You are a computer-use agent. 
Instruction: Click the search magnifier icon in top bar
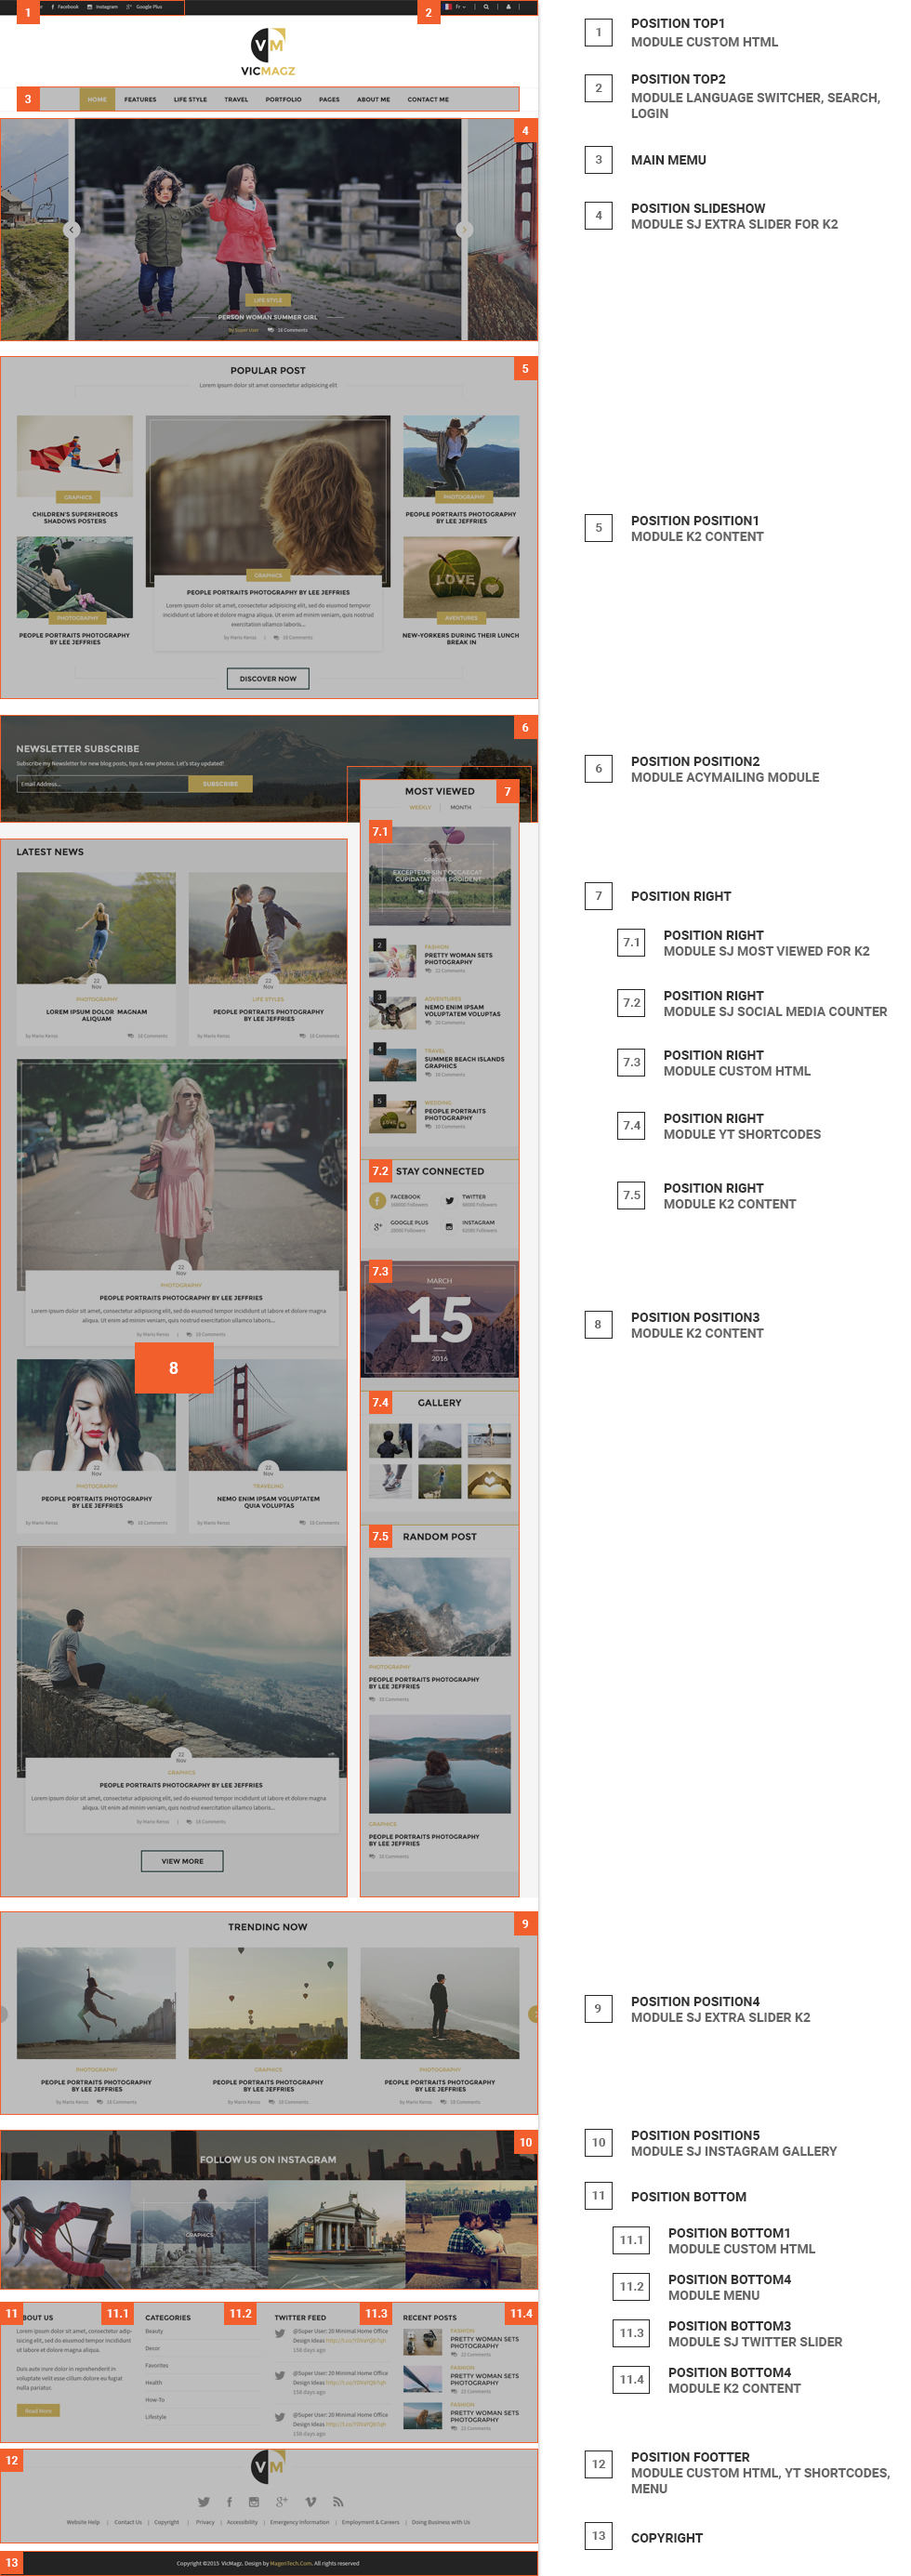(487, 7)
